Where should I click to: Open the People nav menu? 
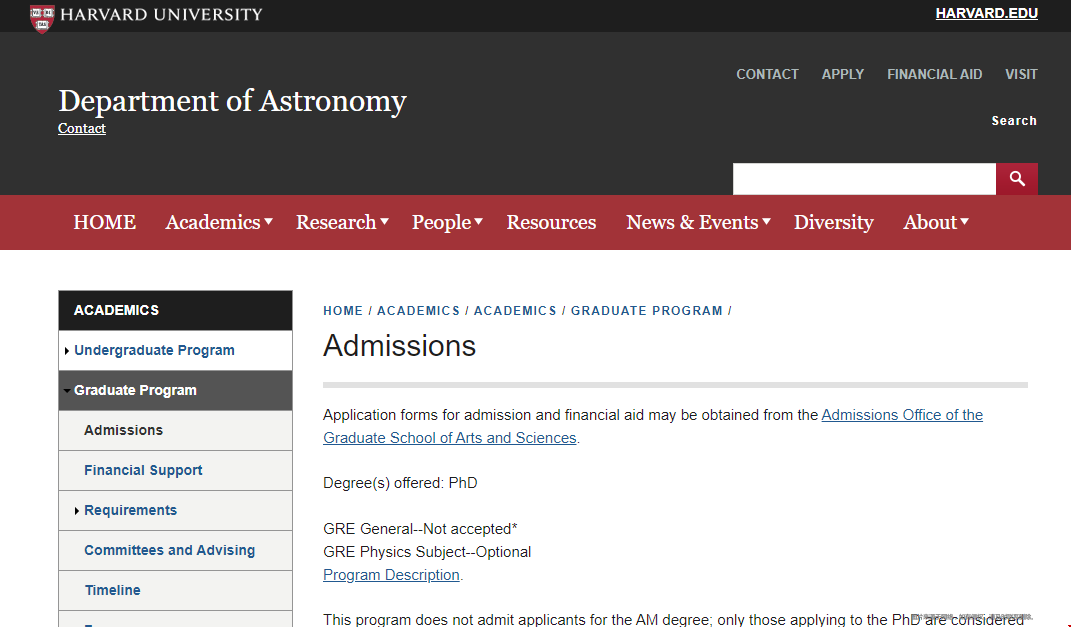441,222
